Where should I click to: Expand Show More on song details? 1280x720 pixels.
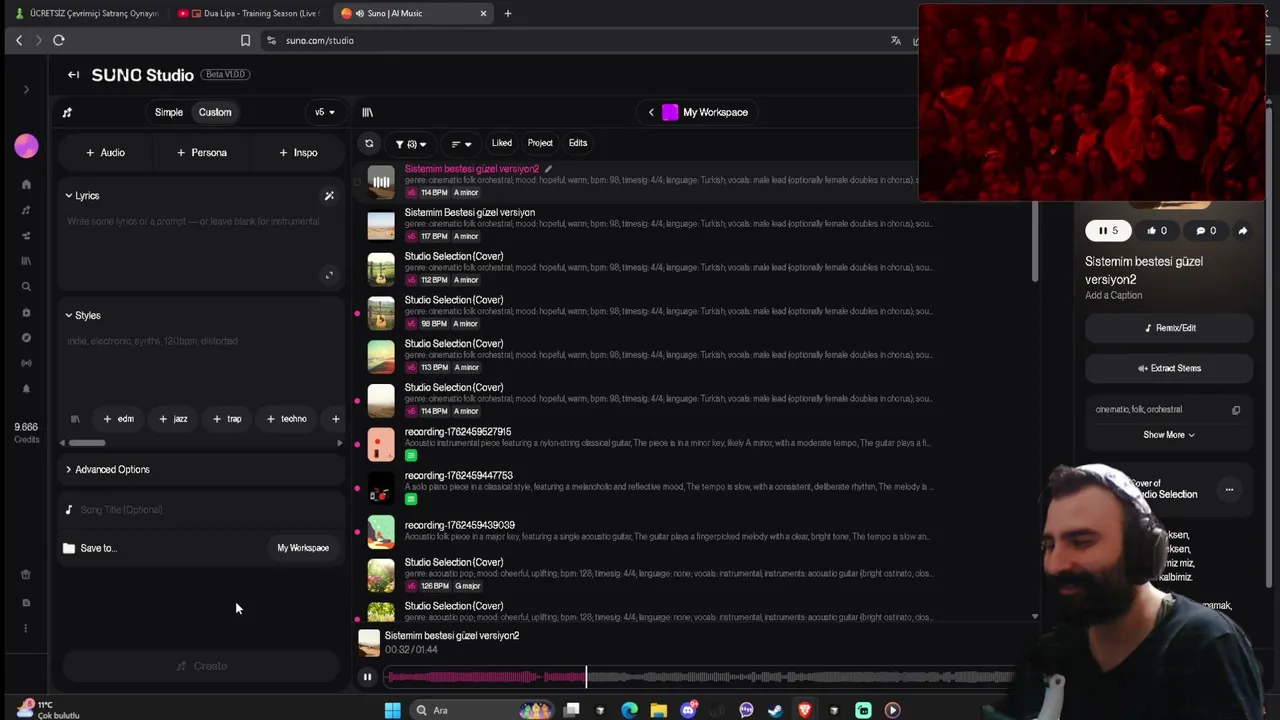(x=1169, y=435)
